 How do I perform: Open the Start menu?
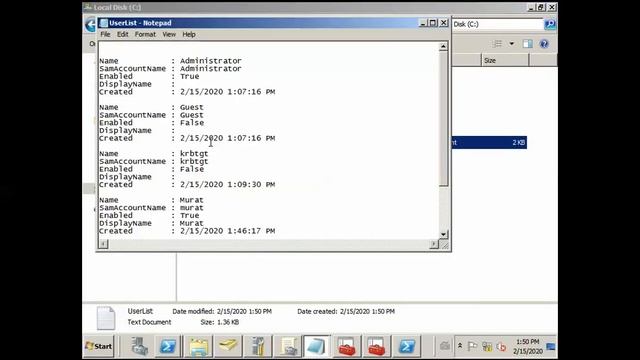point(99,346)
